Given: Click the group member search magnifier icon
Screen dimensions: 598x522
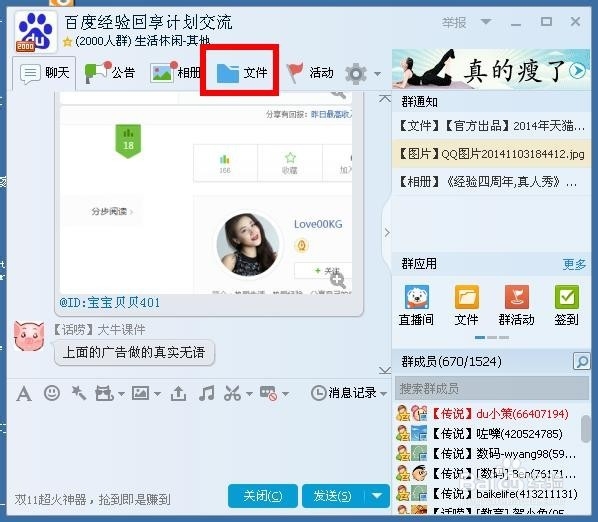Looking at the screenshot, I should (x=582, y=361).
